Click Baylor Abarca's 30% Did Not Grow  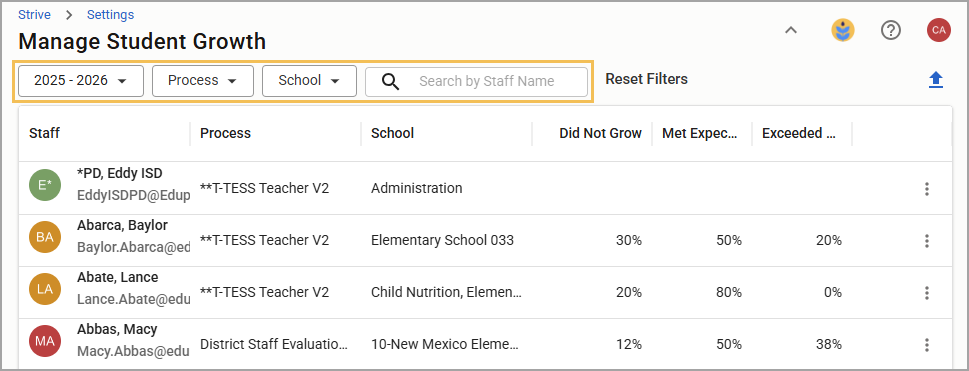click(x=628, y=240)
